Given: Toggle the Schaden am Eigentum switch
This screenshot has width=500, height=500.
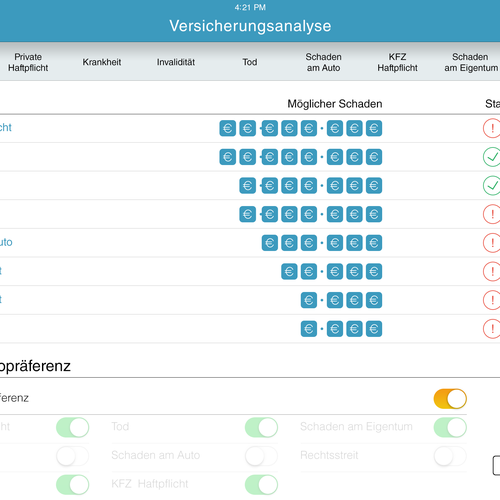Looking at the screenshot, I should (450, 427).
